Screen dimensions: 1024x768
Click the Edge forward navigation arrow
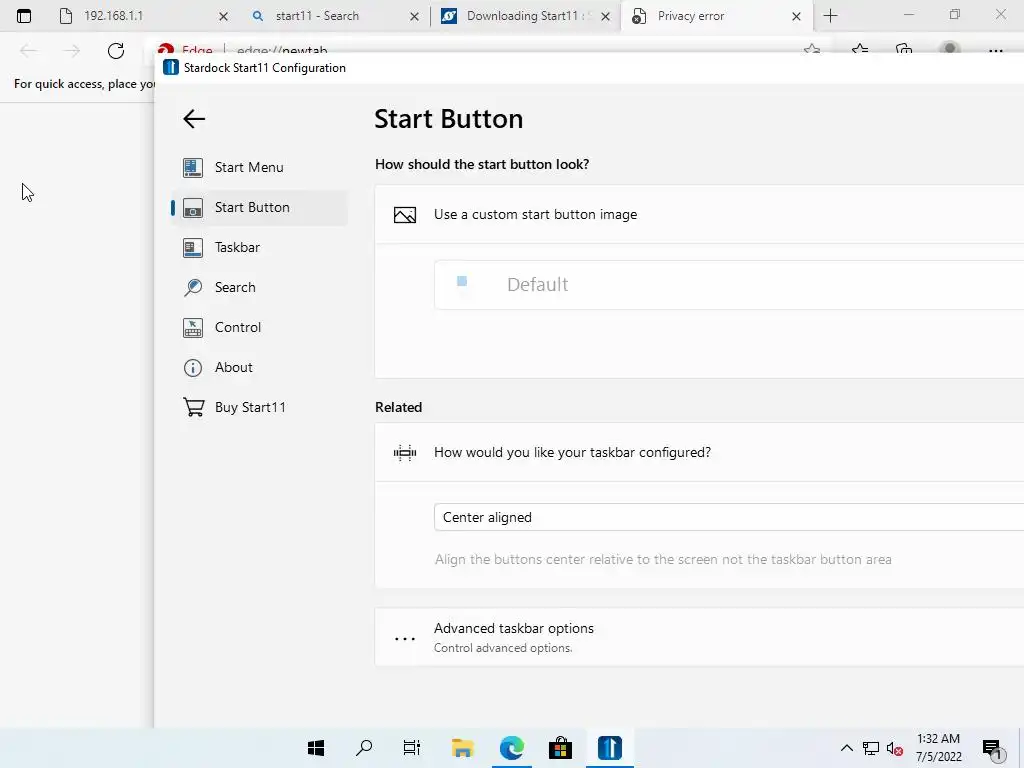[72, 51]
